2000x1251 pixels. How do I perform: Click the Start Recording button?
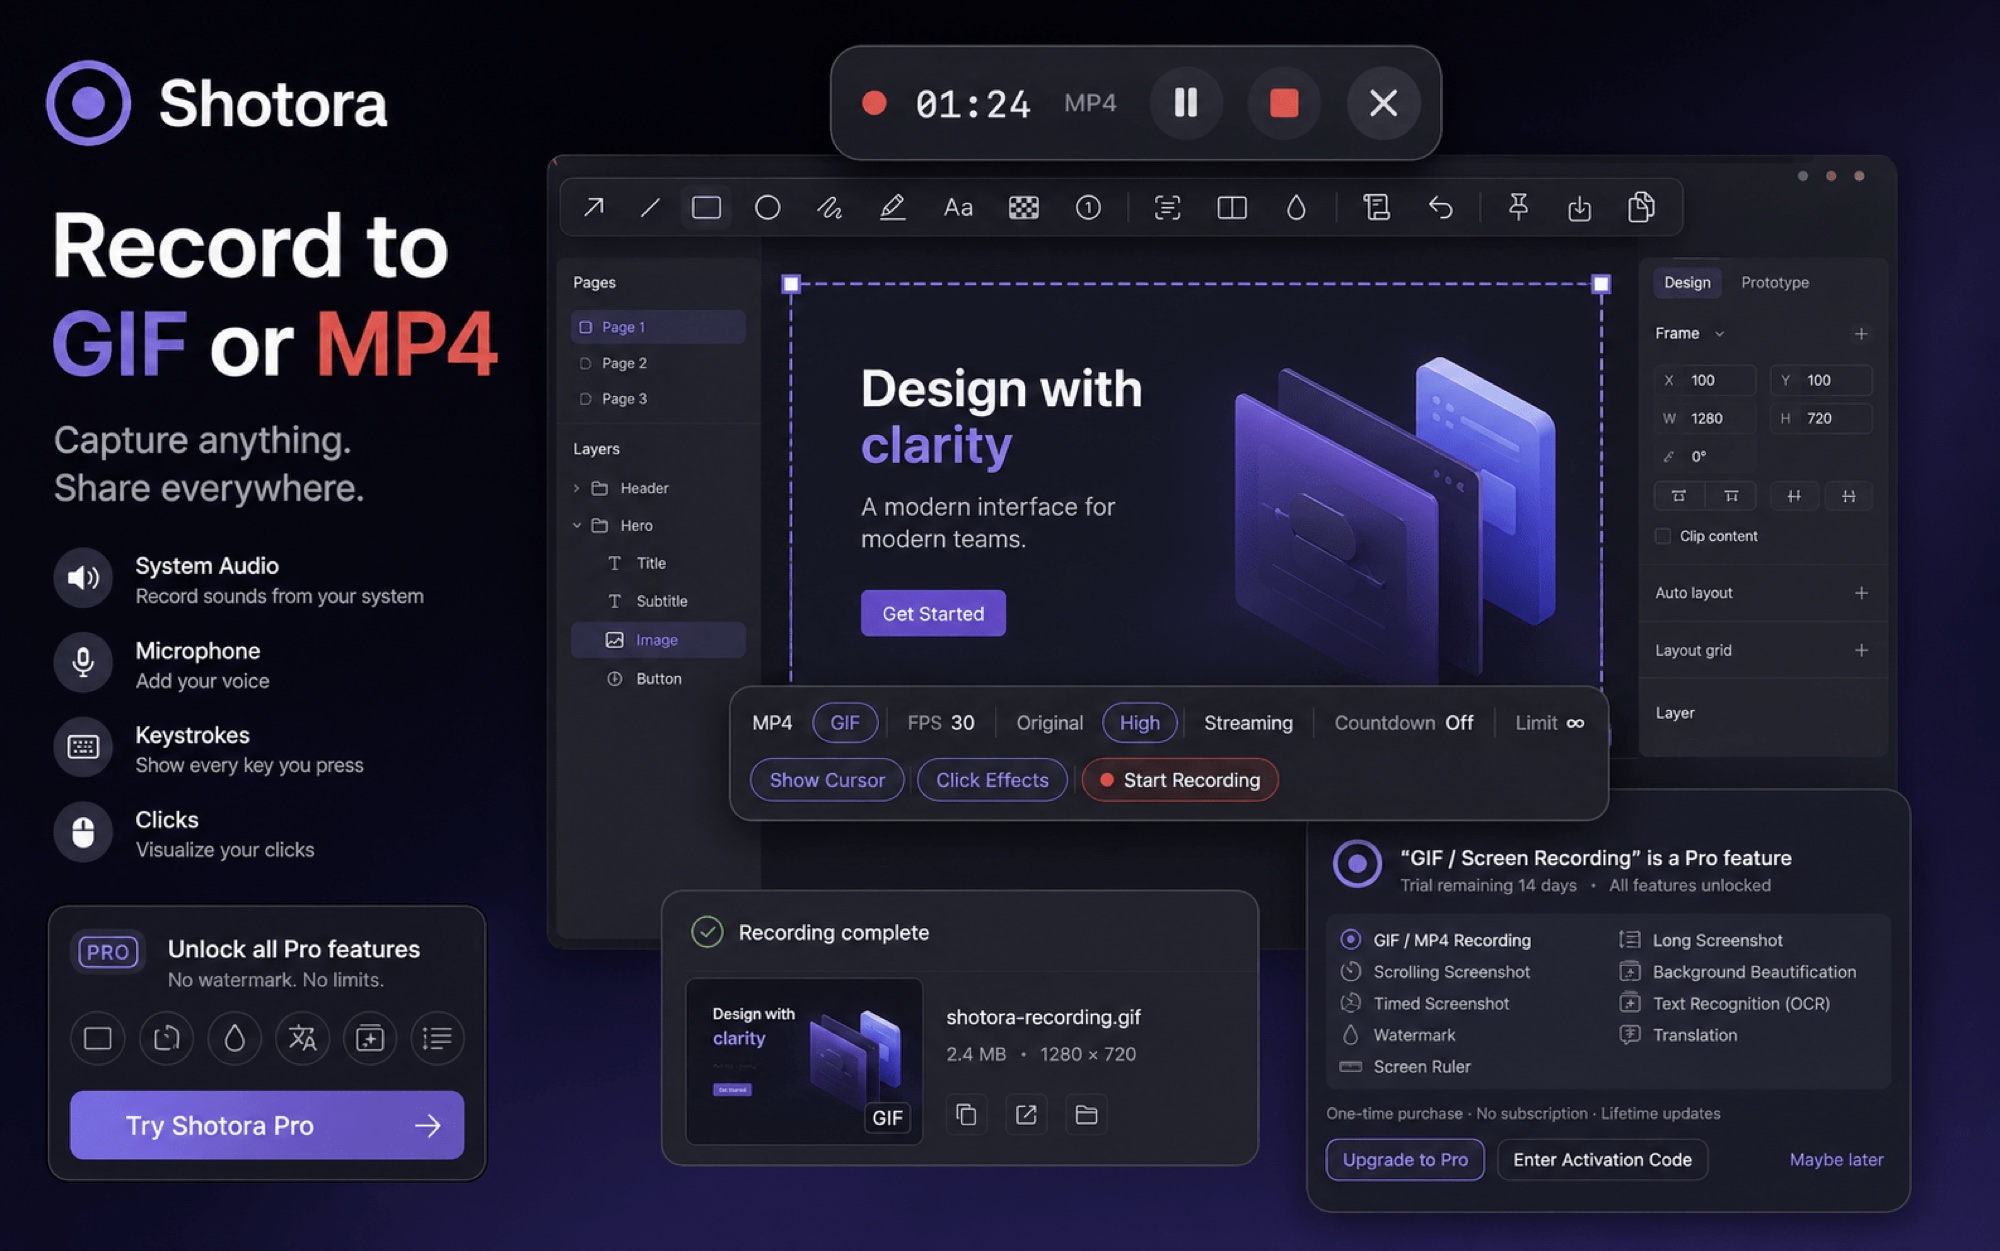click(1180, 780)
